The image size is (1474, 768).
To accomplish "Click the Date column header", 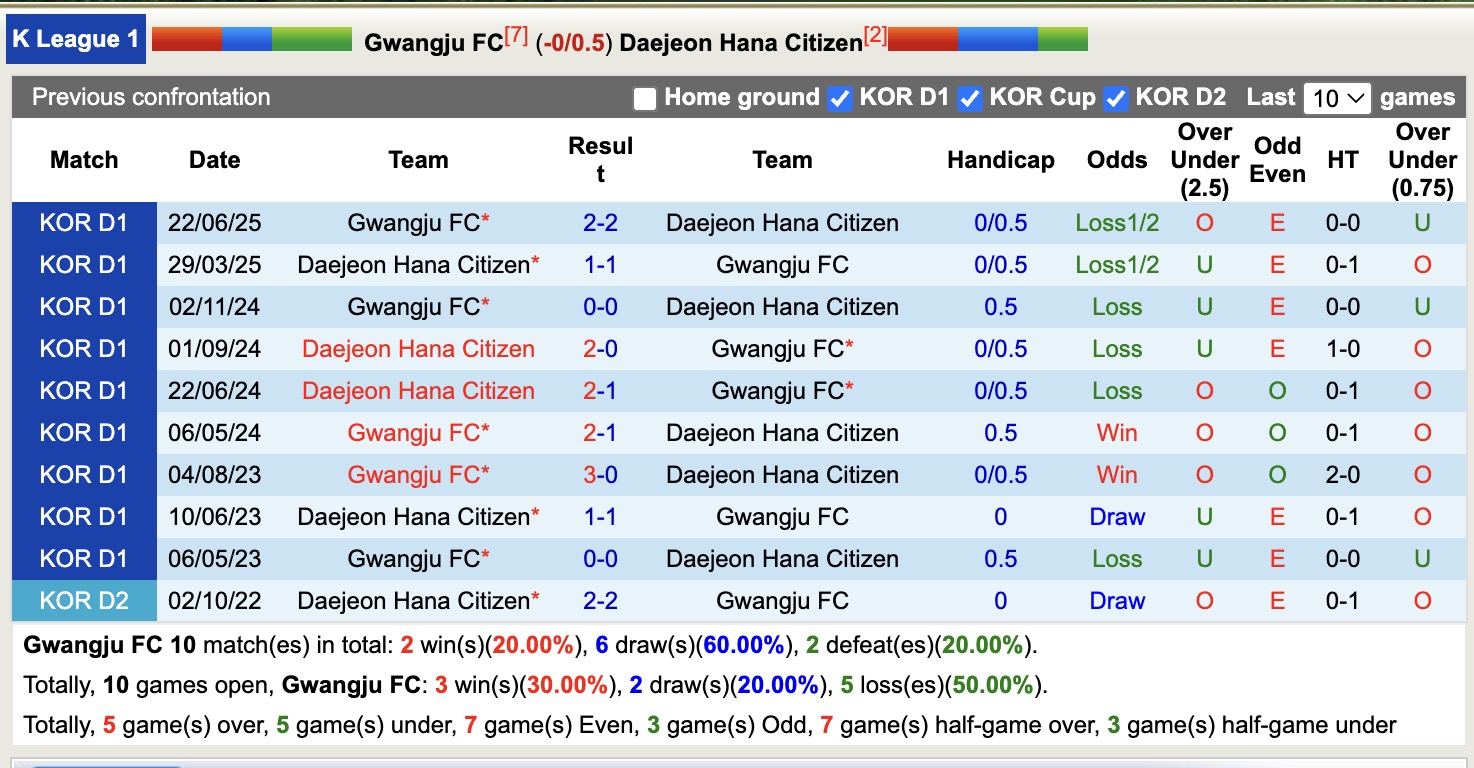I will (214, 160).
